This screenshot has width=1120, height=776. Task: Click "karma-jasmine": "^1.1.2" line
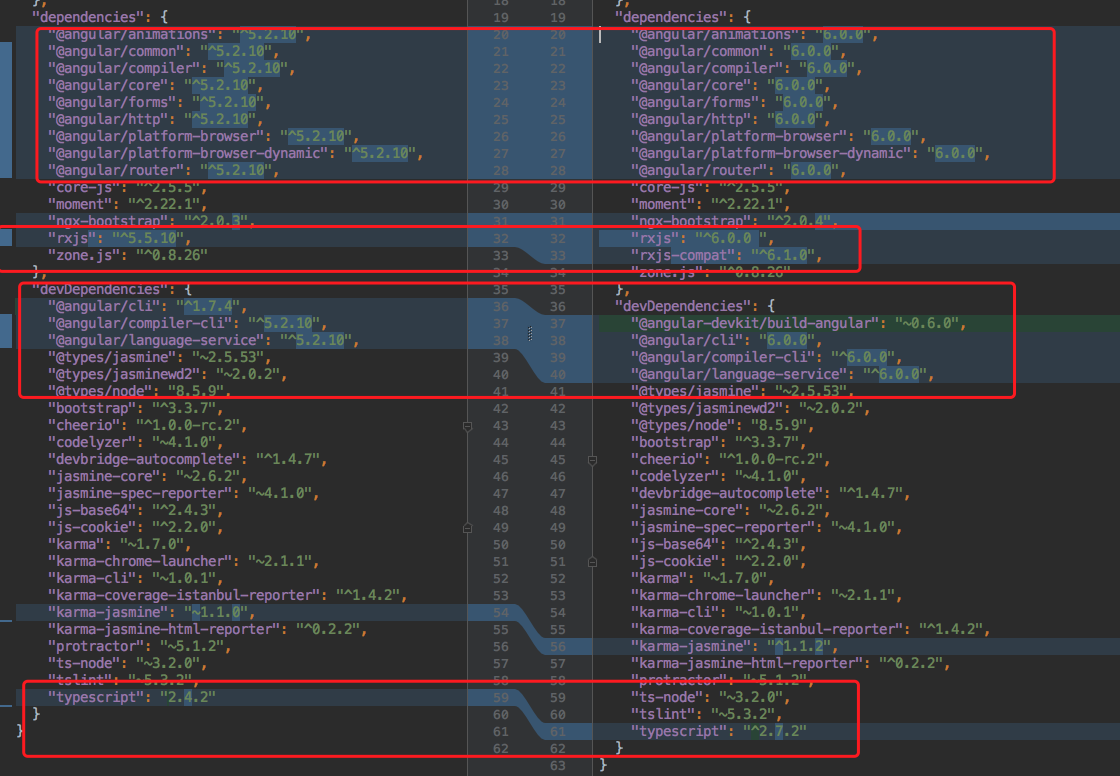[734, 647]
